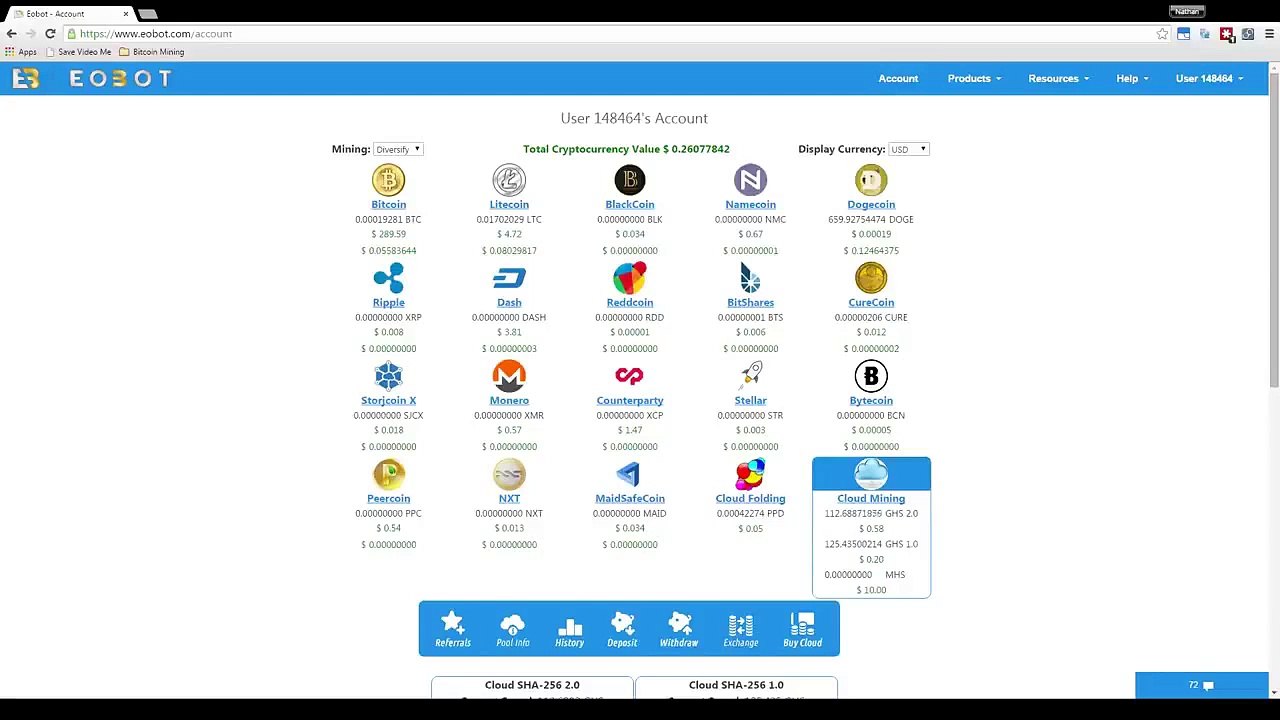Screen dimensions: 1280x720
Task: Click the browser back button
Action: pyautogui.click(x=12, y=34)
